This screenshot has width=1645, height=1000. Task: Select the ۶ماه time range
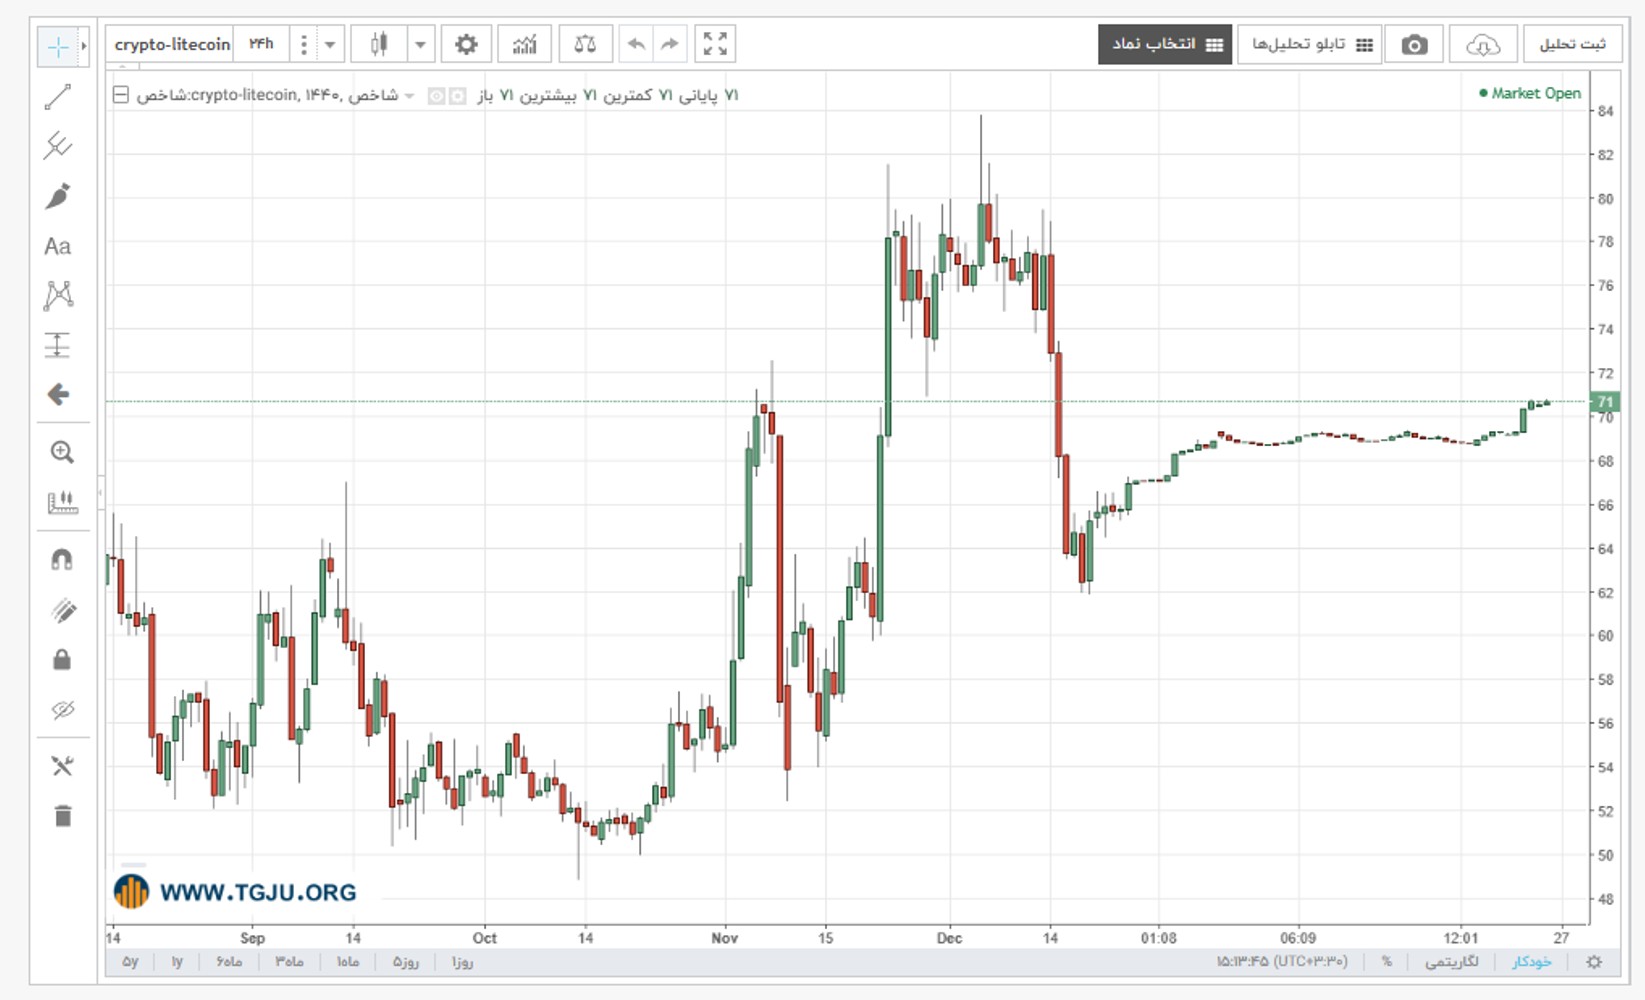229,962
